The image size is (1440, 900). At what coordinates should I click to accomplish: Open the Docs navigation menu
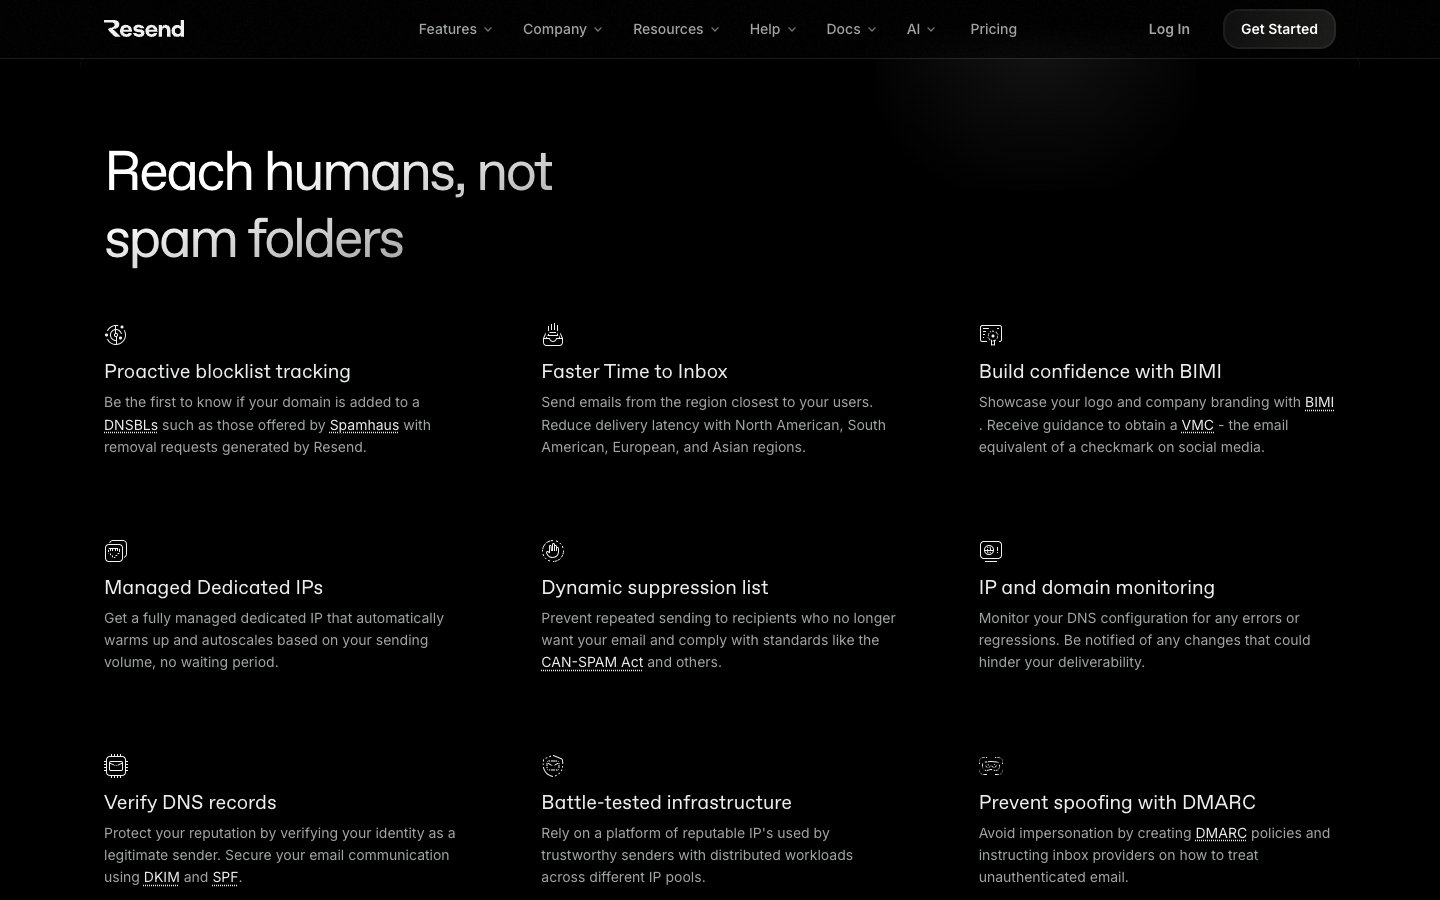[850, 29]
